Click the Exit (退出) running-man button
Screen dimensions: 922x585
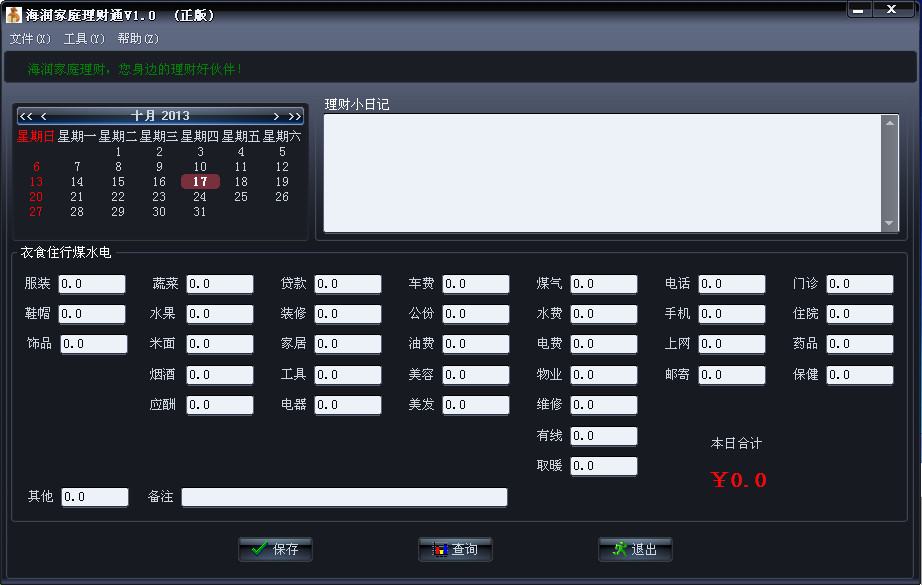point(635,549)
